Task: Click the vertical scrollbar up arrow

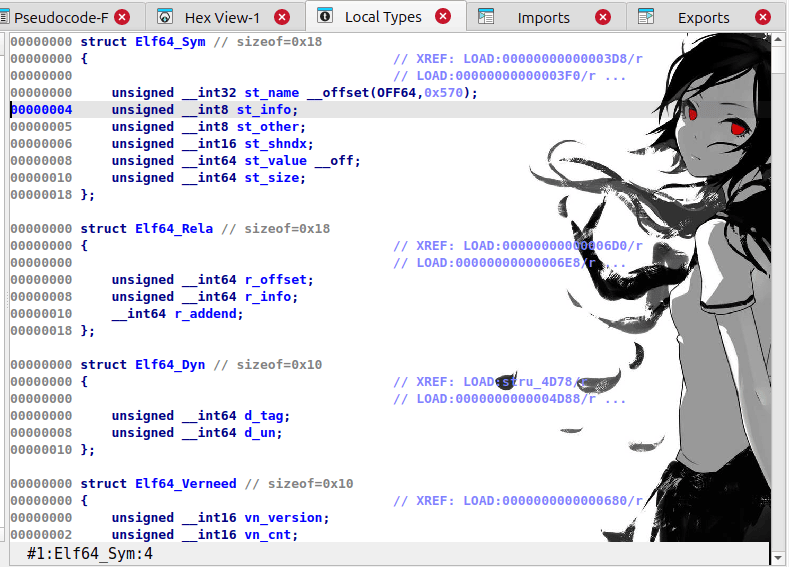Action: 778,39
